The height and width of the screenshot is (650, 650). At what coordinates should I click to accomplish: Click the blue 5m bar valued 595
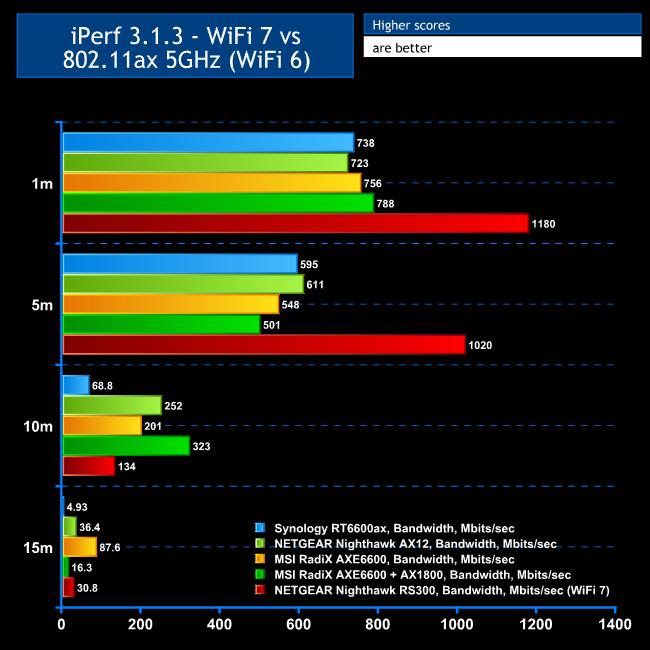coord(180,264)
